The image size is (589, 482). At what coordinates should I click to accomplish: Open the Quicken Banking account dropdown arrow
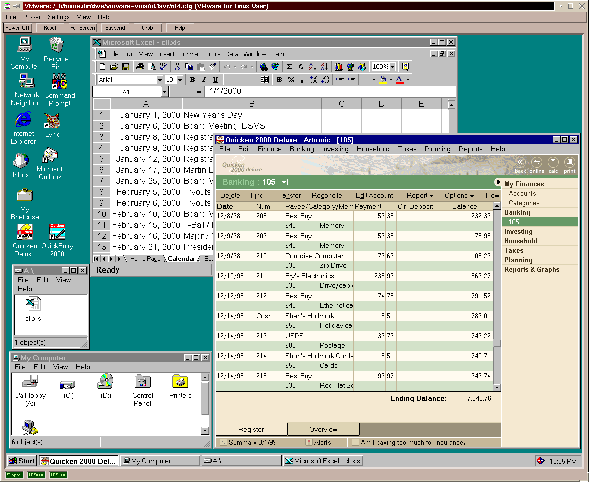tap(285, 182)
